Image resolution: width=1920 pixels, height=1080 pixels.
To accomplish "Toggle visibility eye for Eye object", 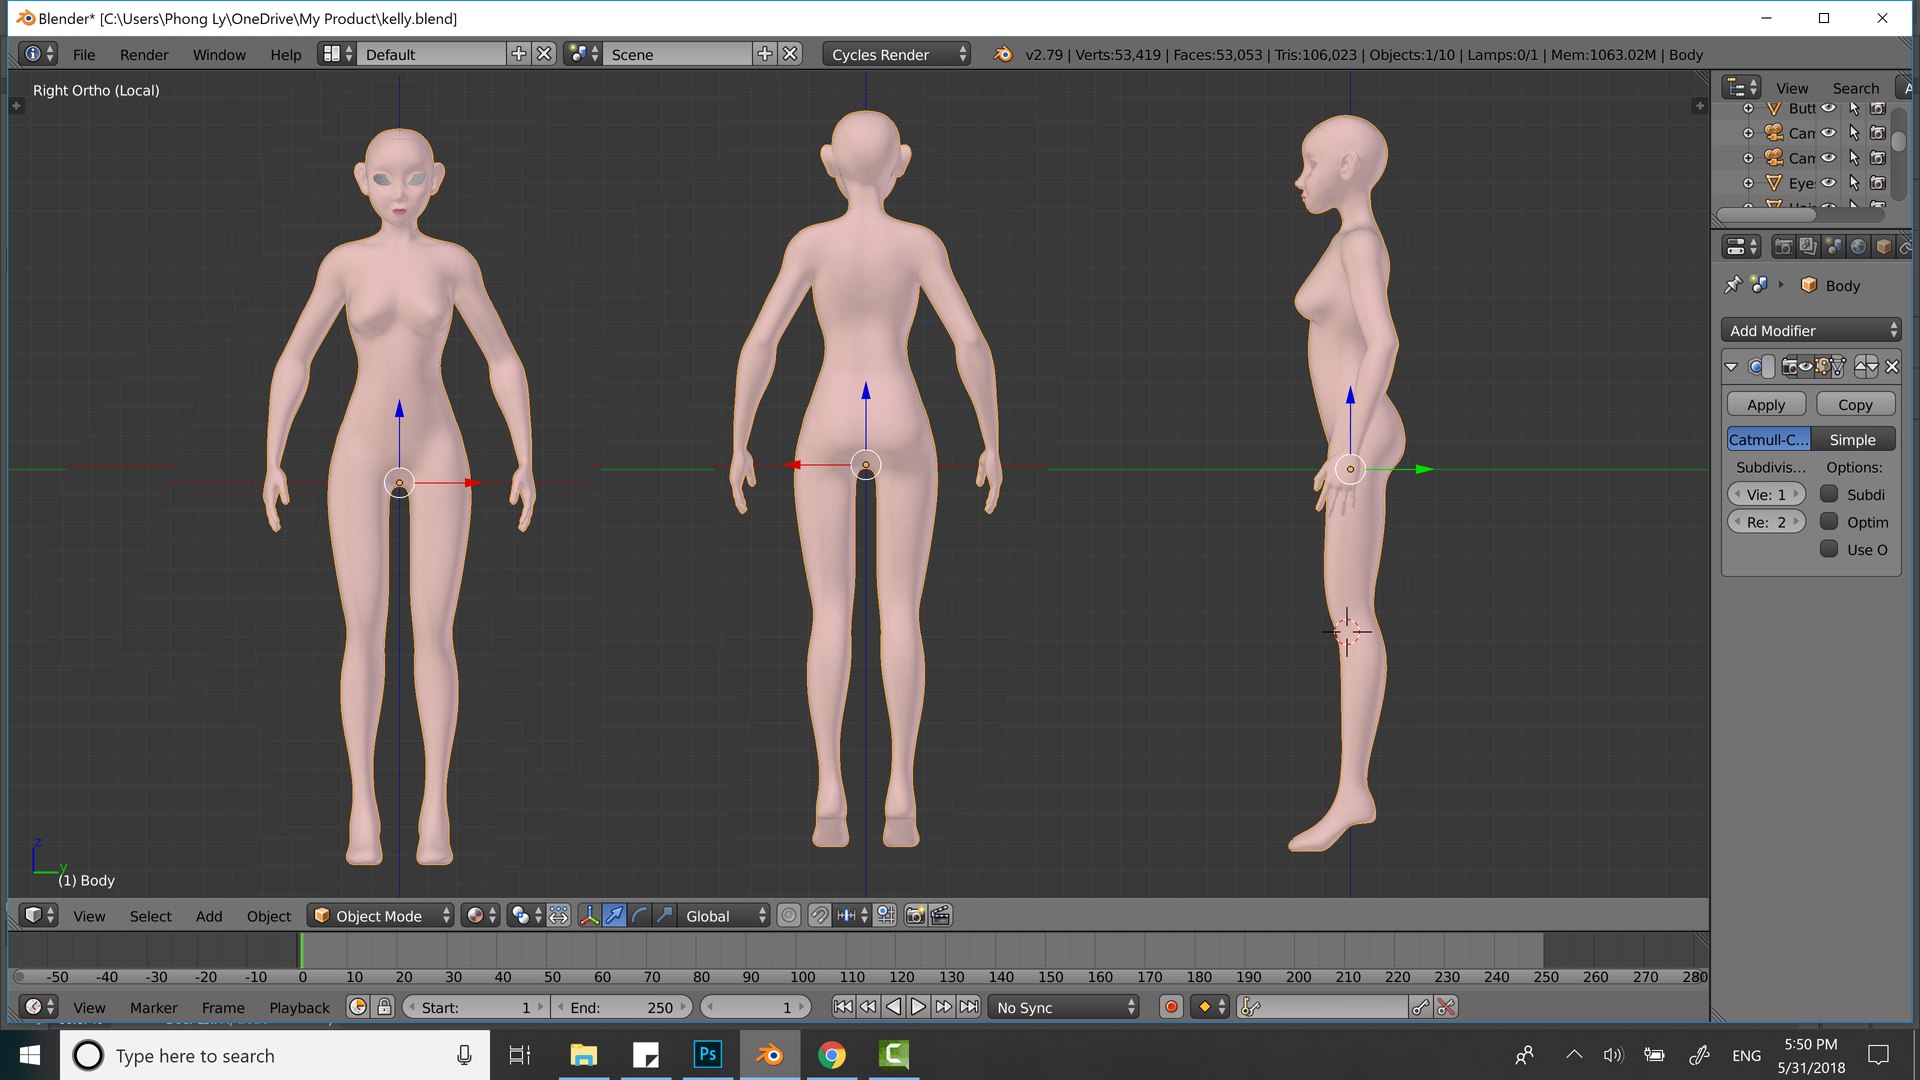I will click(1828, 183).
